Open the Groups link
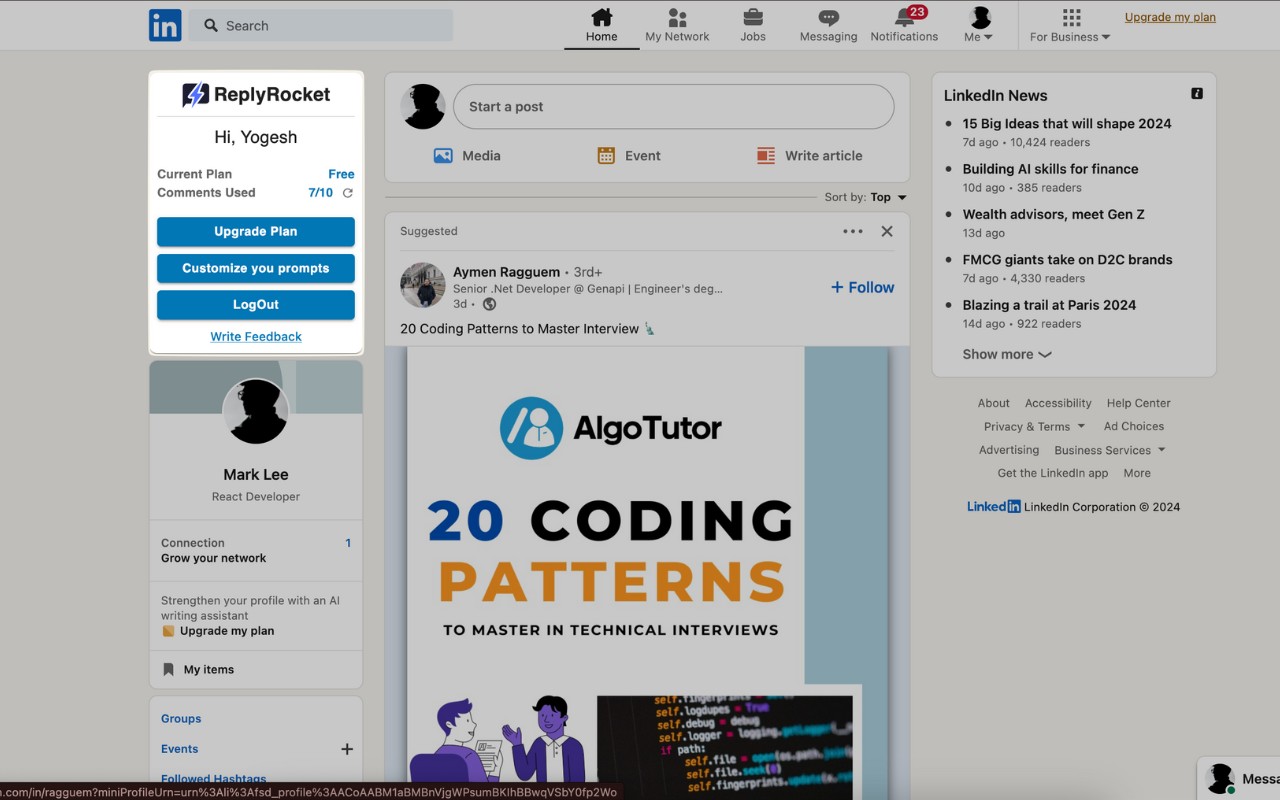1280x800 pixels. (x=181, y=719)
